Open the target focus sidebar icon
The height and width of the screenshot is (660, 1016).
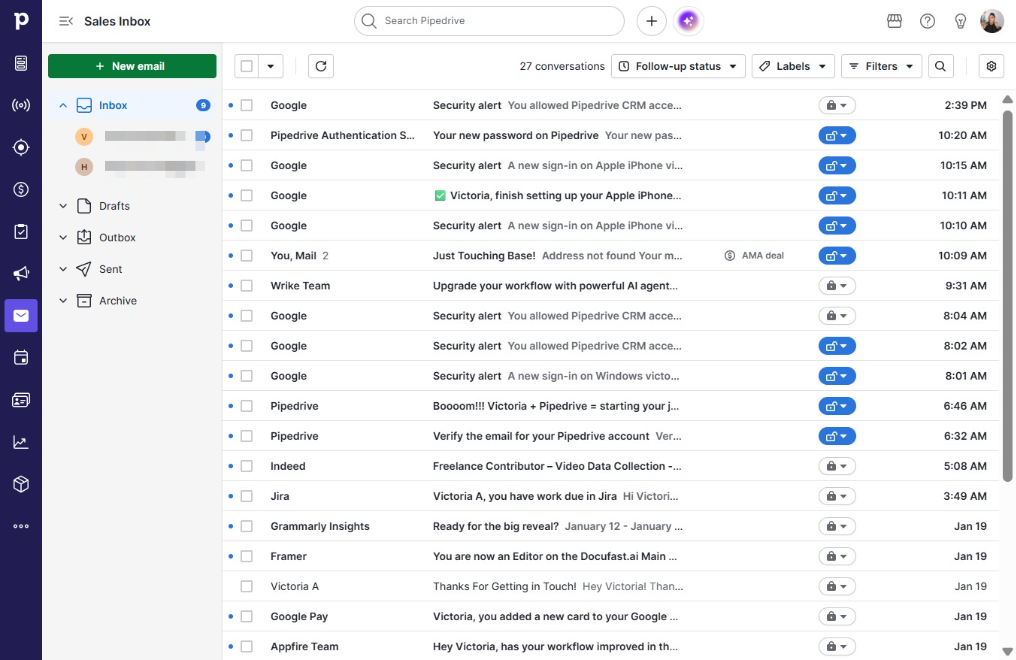coord(21,147)
